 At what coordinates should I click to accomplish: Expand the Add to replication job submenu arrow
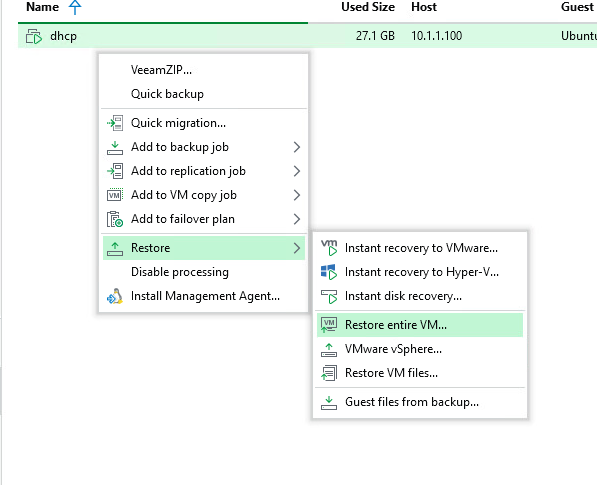pos(297,171)
